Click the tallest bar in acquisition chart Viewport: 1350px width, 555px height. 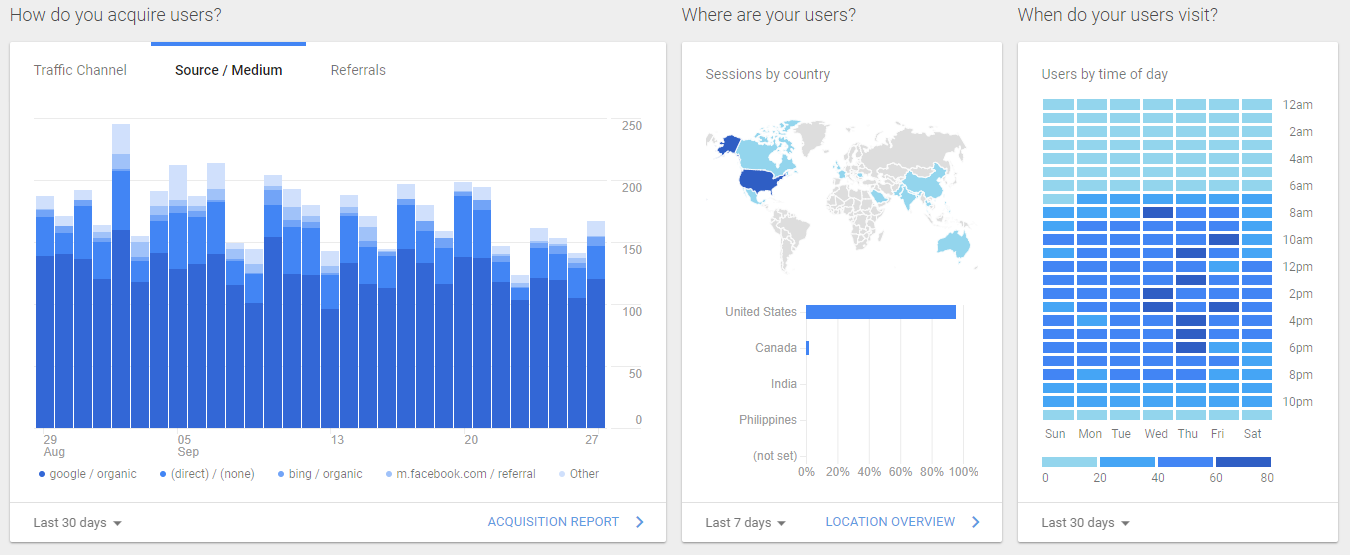click(x=121, y=276)
